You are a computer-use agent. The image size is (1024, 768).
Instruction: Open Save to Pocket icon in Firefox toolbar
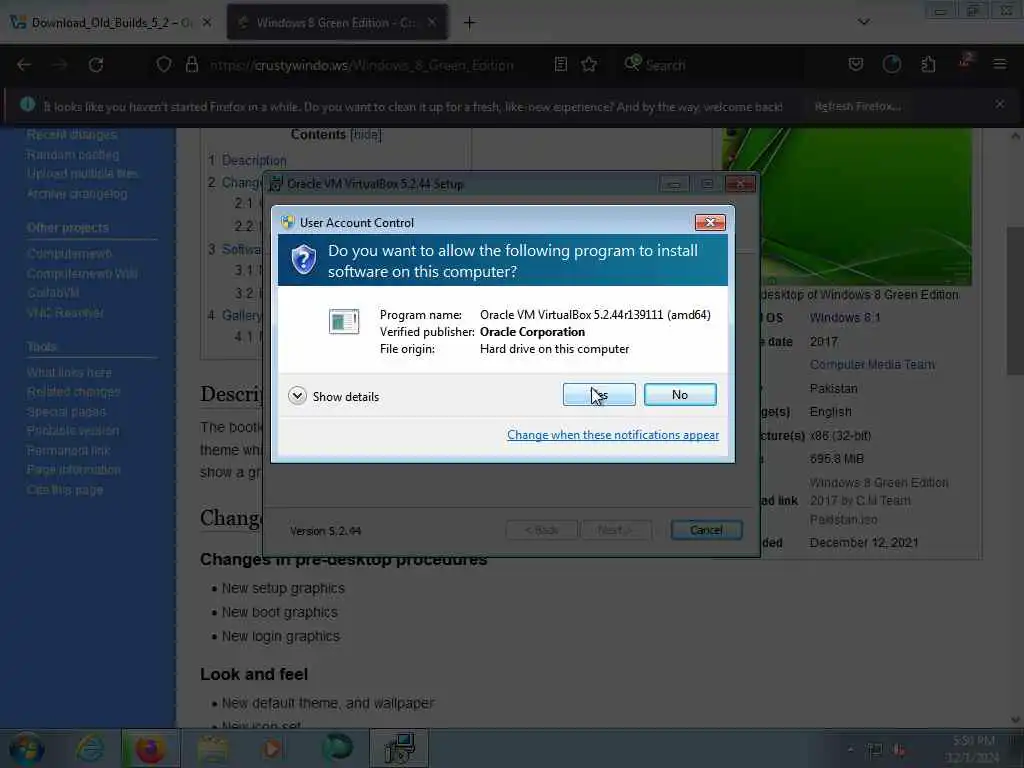(x=856, y=65)
